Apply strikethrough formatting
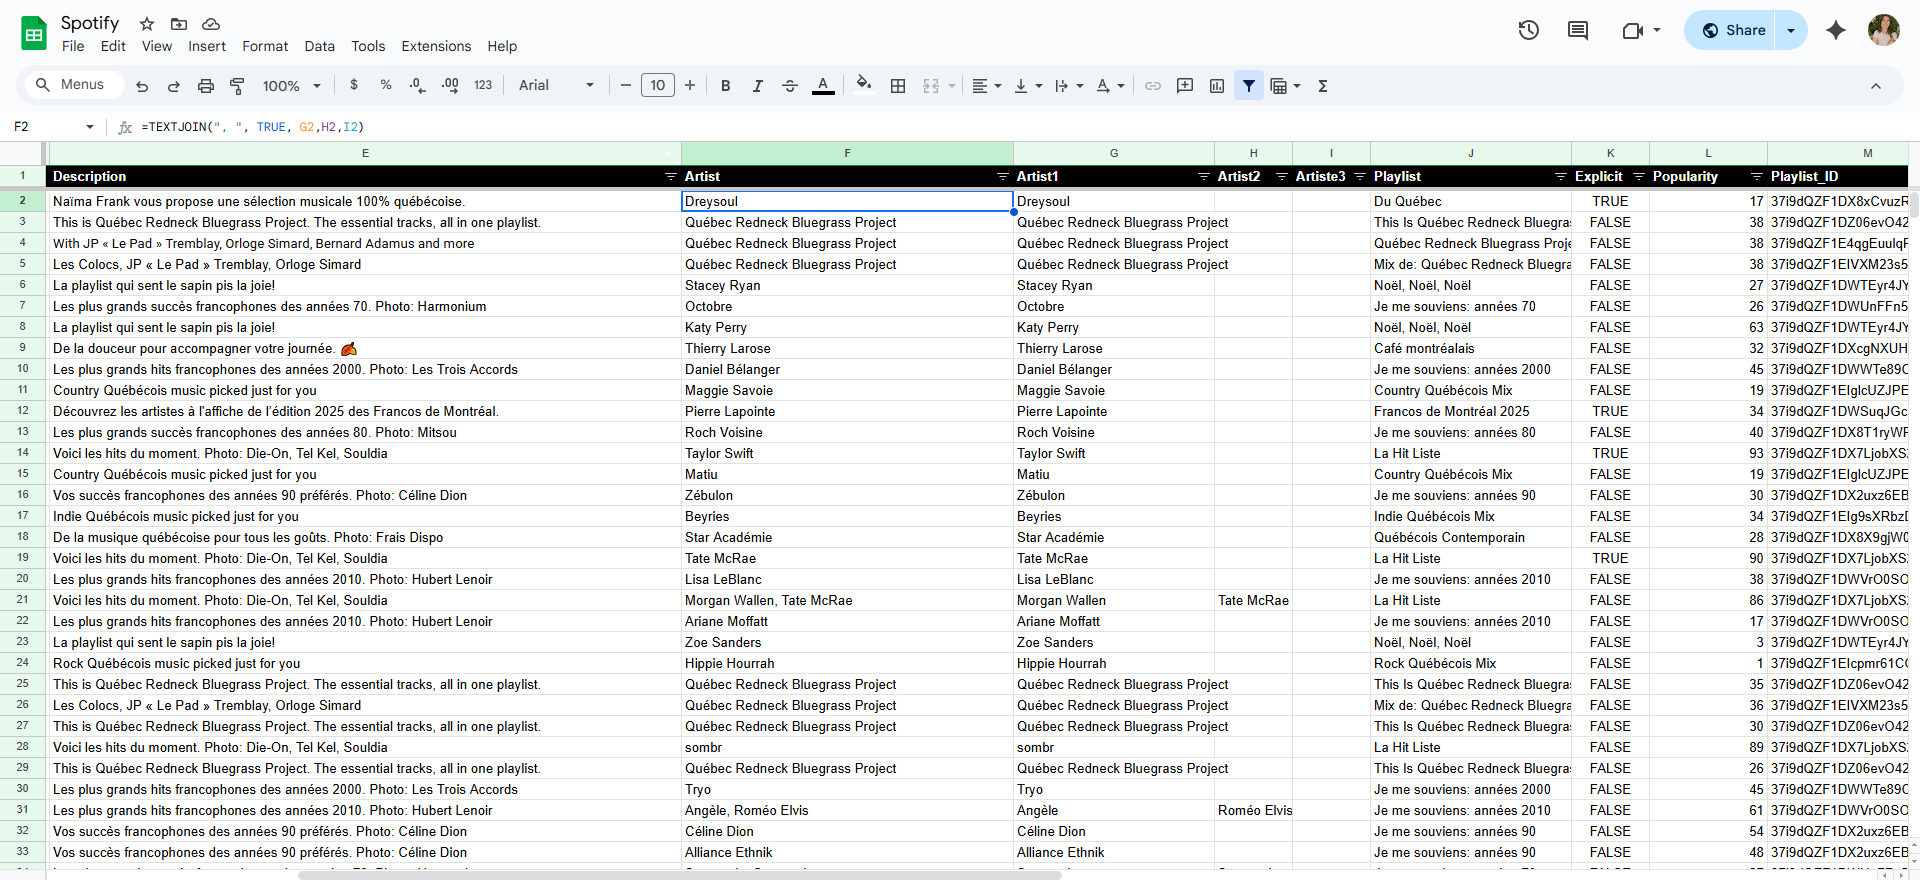This screenshot has width=1920, height=880. (x=789, y=86)
